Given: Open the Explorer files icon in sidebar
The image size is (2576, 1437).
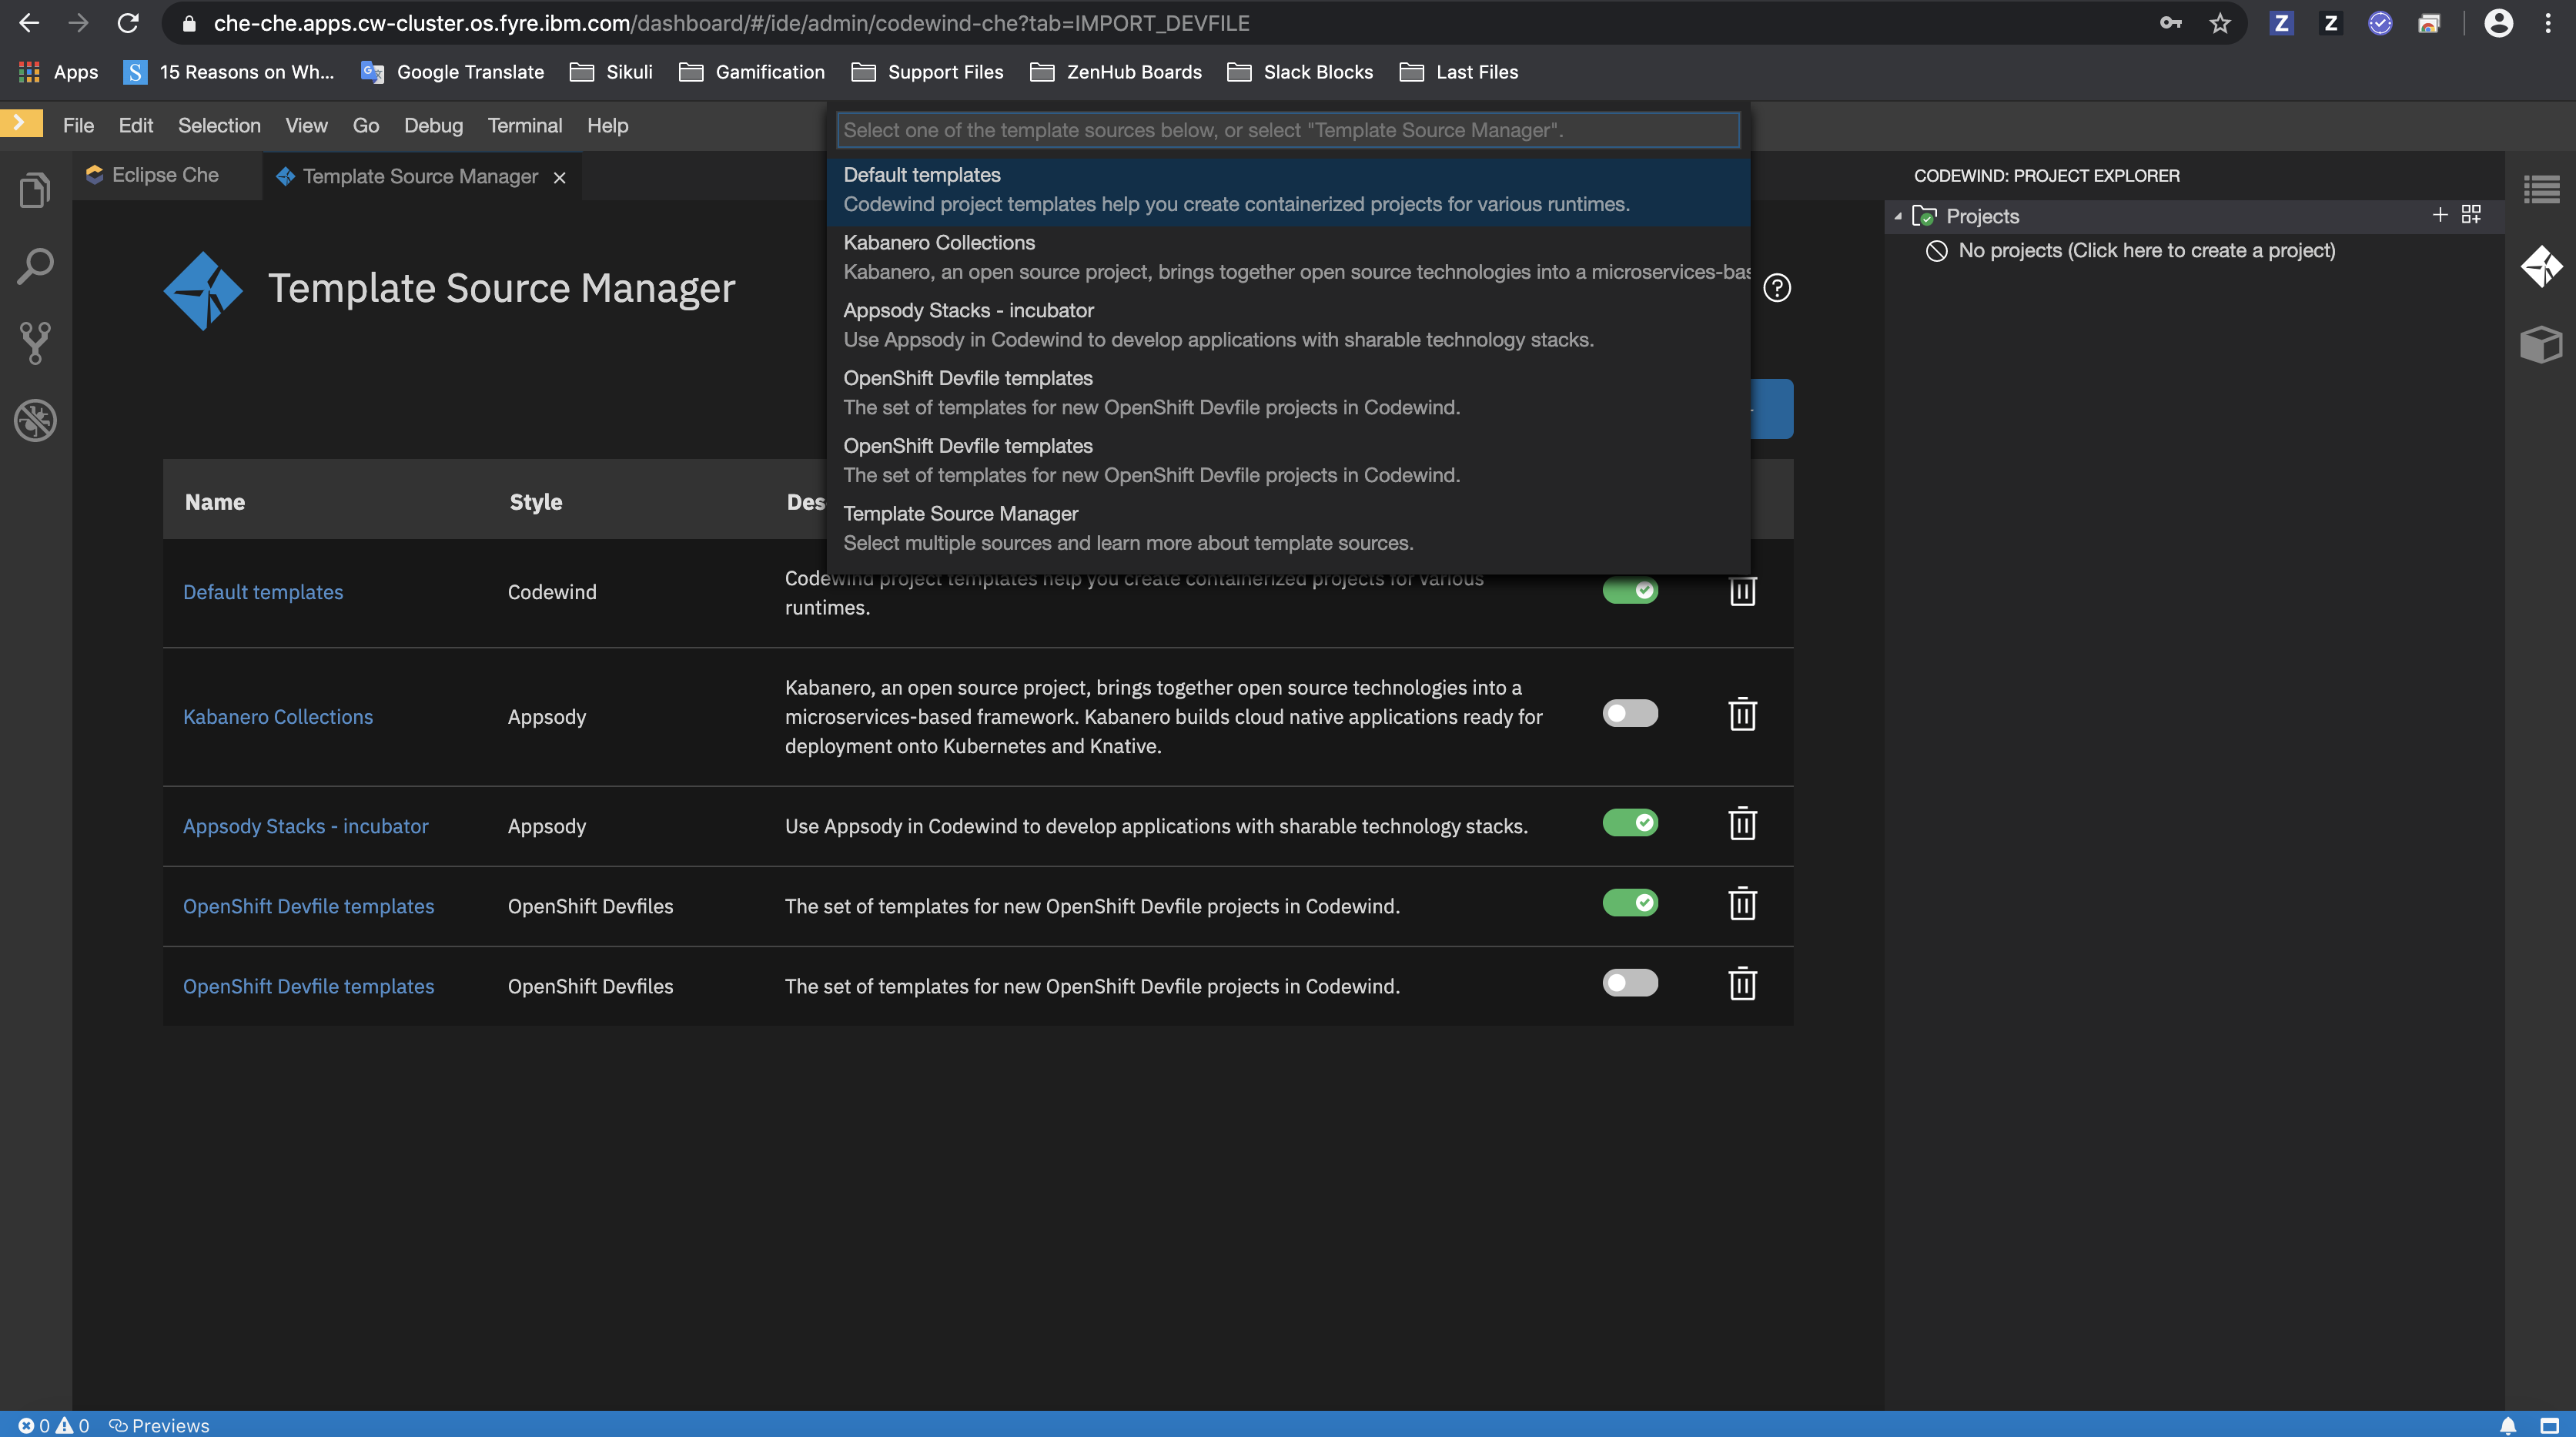Looking at the screenshot, I should click(x=35, y=189).
